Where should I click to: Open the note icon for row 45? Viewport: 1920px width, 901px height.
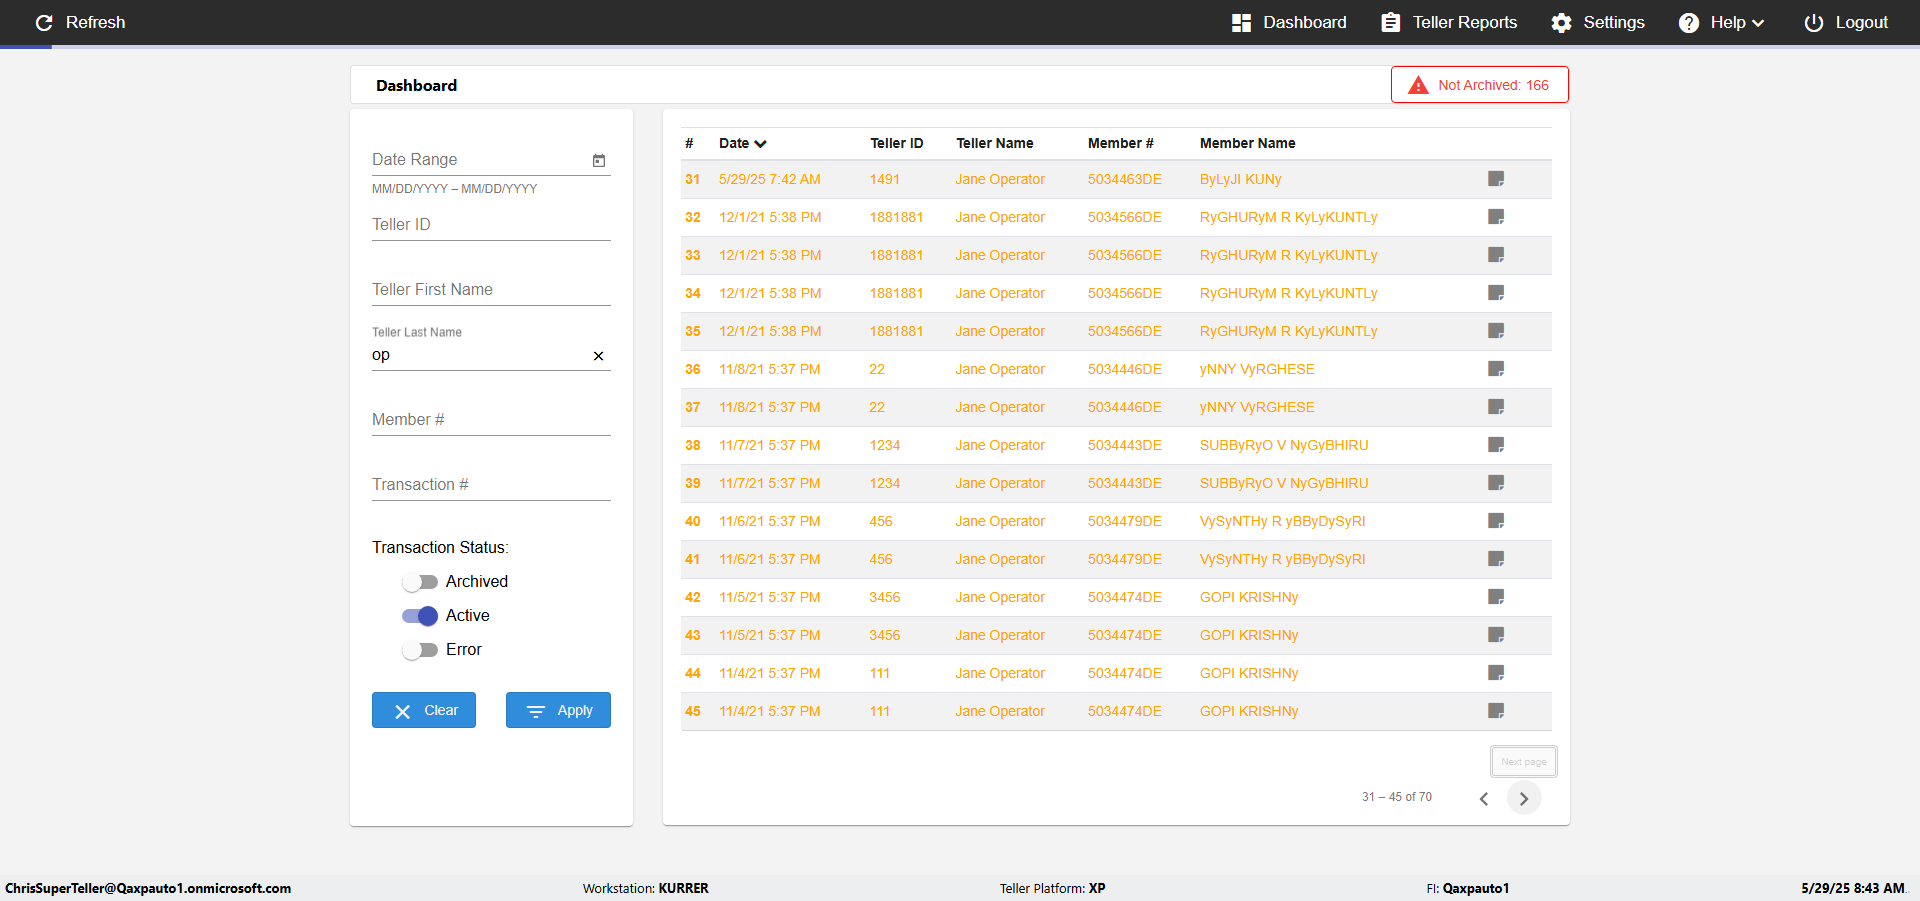click(1496, 711)
